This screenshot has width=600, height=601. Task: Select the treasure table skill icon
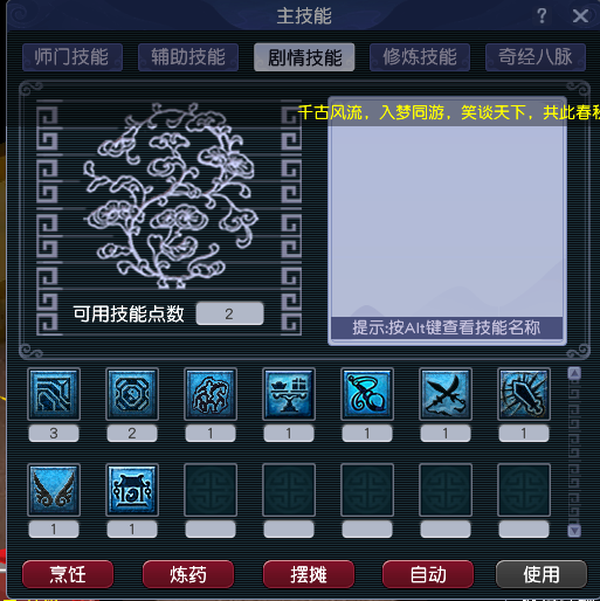[x=289, y=394]
